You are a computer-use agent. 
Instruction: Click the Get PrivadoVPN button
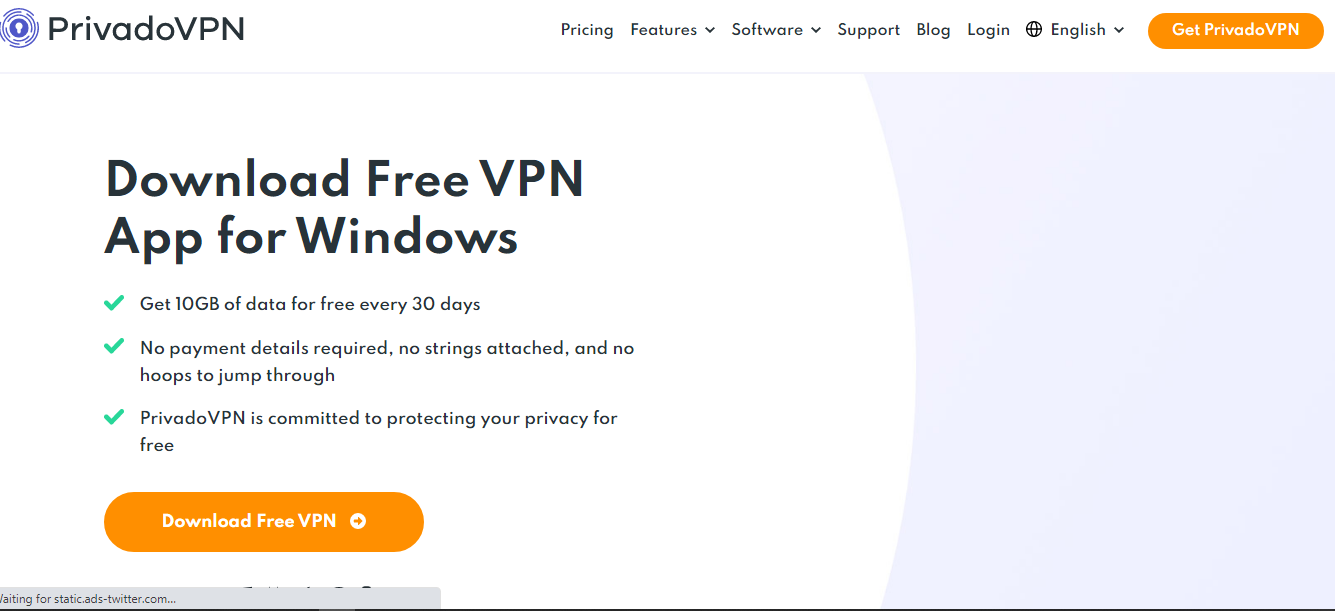click(x=1235, y=30)
